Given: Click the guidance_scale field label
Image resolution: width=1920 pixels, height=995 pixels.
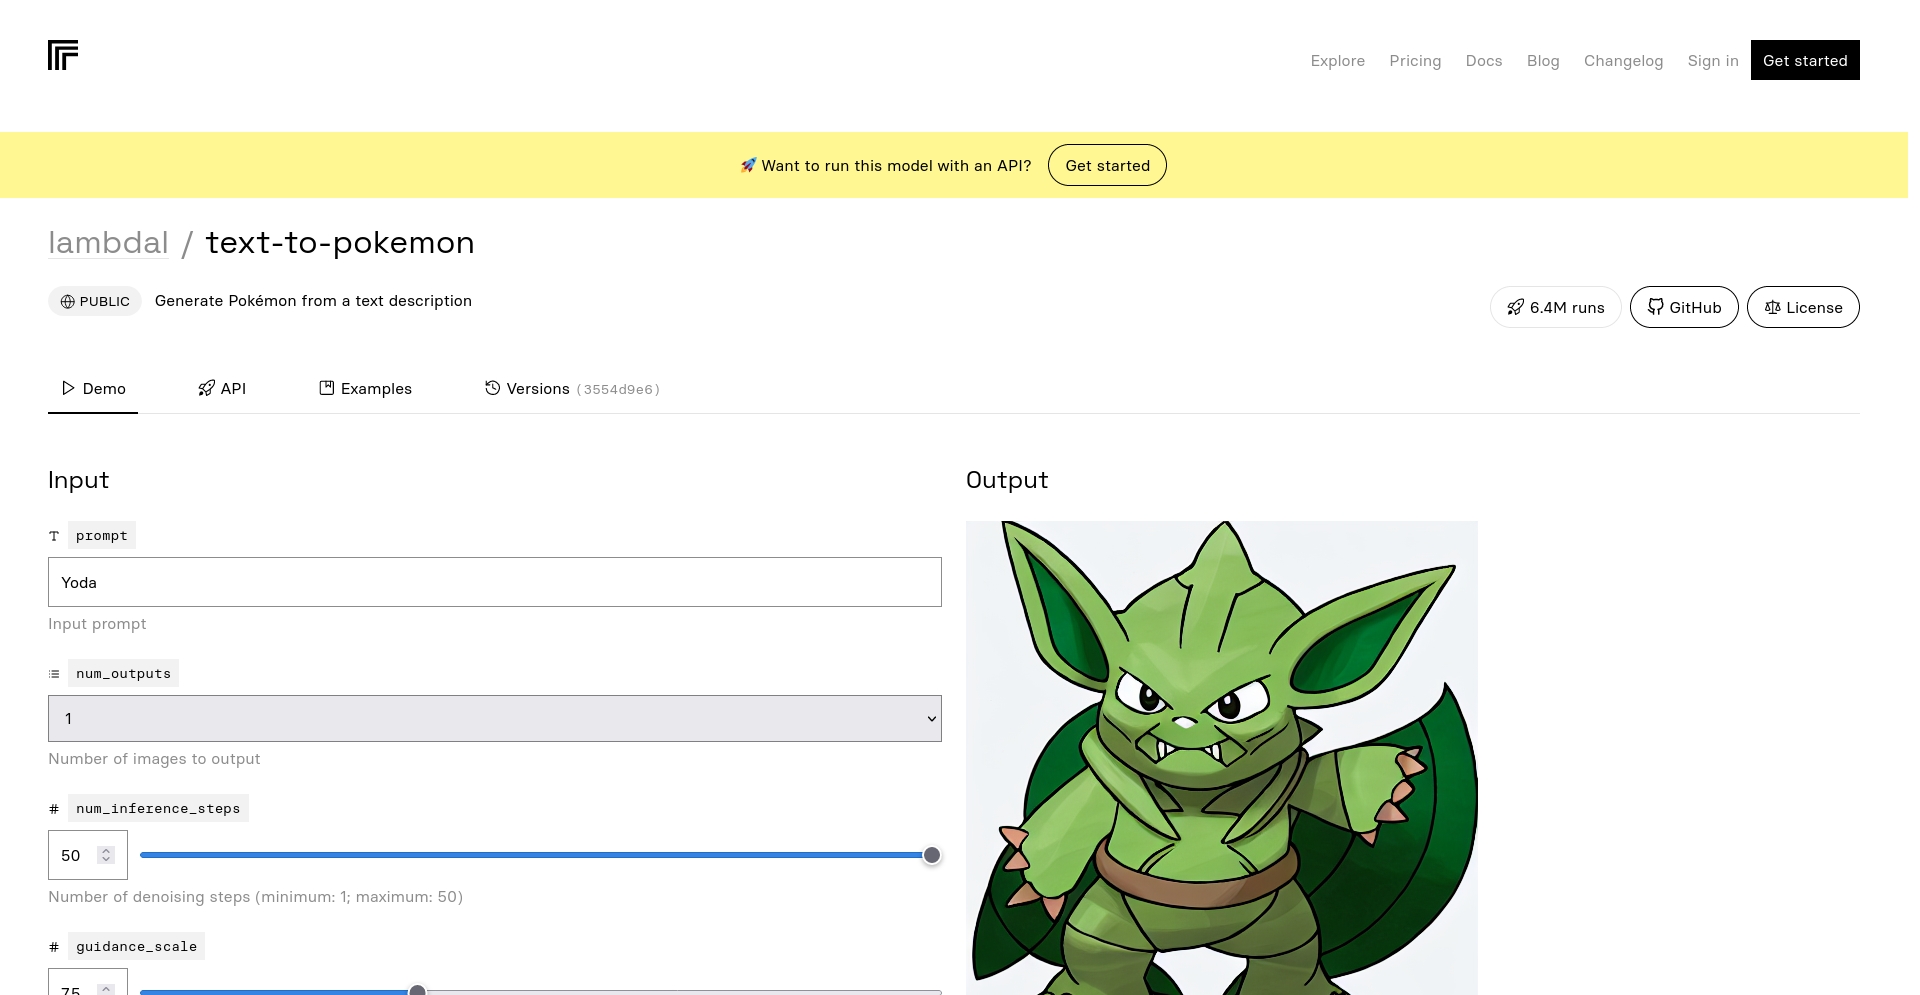Looking at the screenshot, I should pos(136,947).
